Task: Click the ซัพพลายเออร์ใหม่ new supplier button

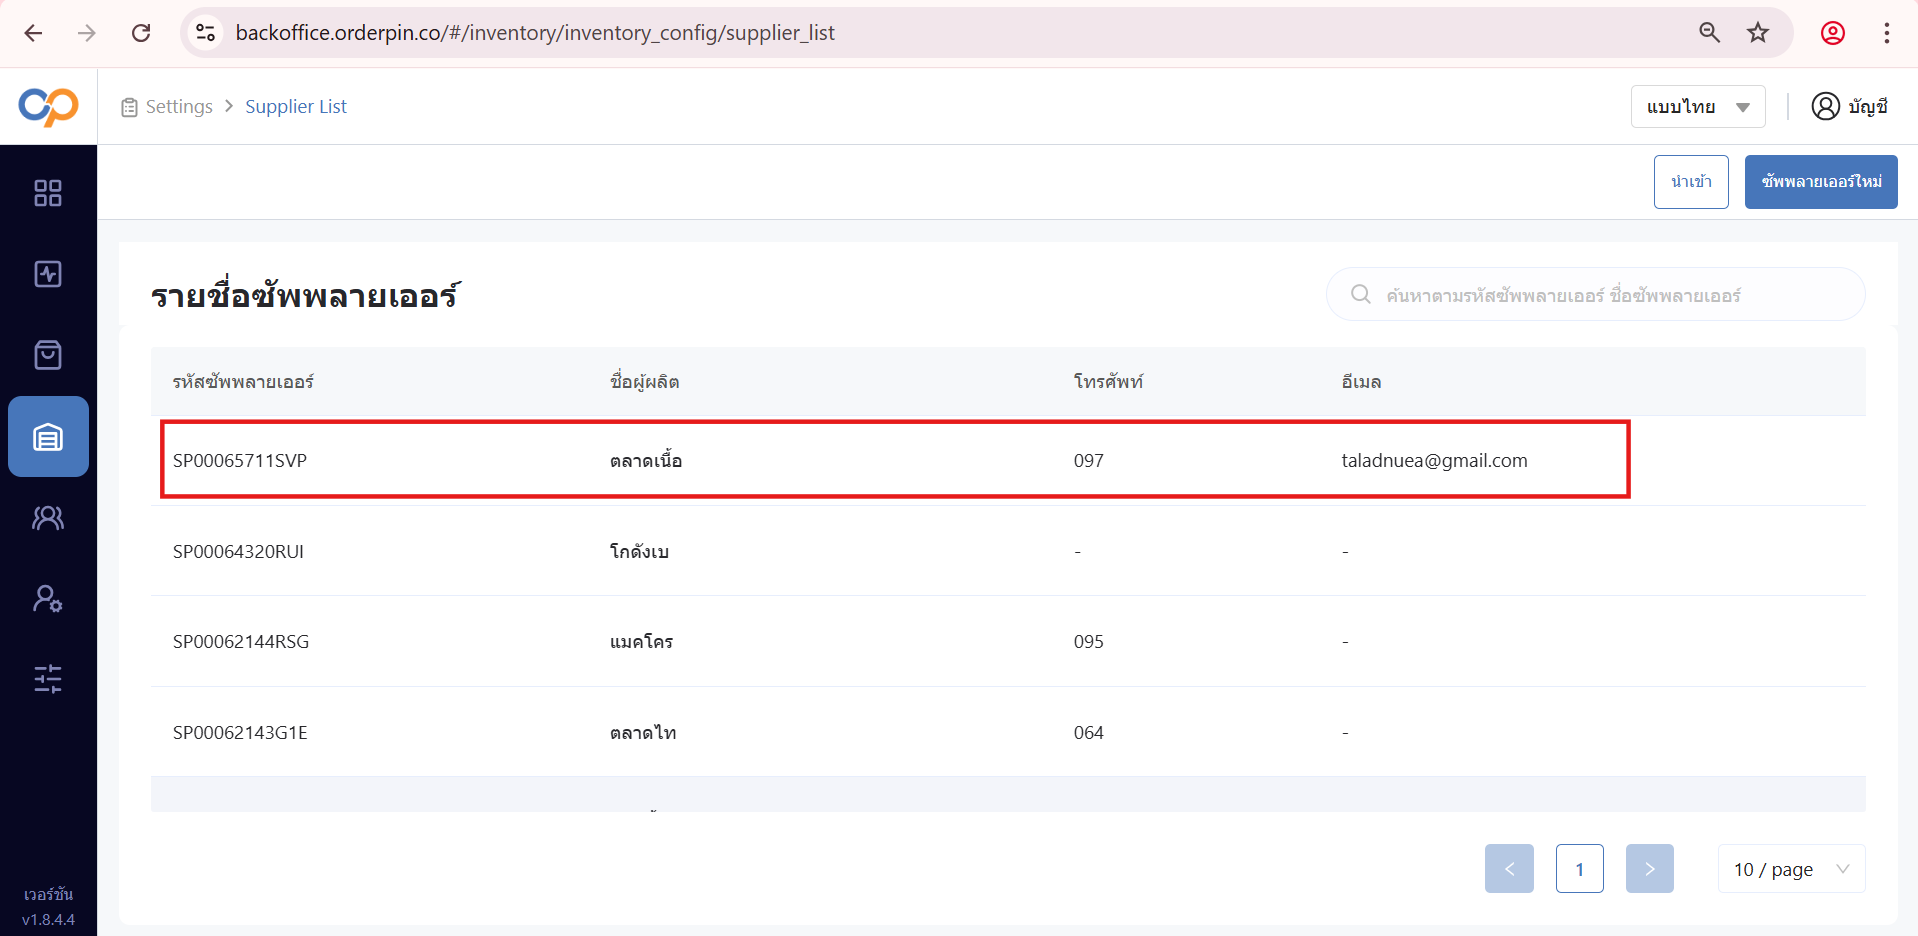Action: (1821, 182)
